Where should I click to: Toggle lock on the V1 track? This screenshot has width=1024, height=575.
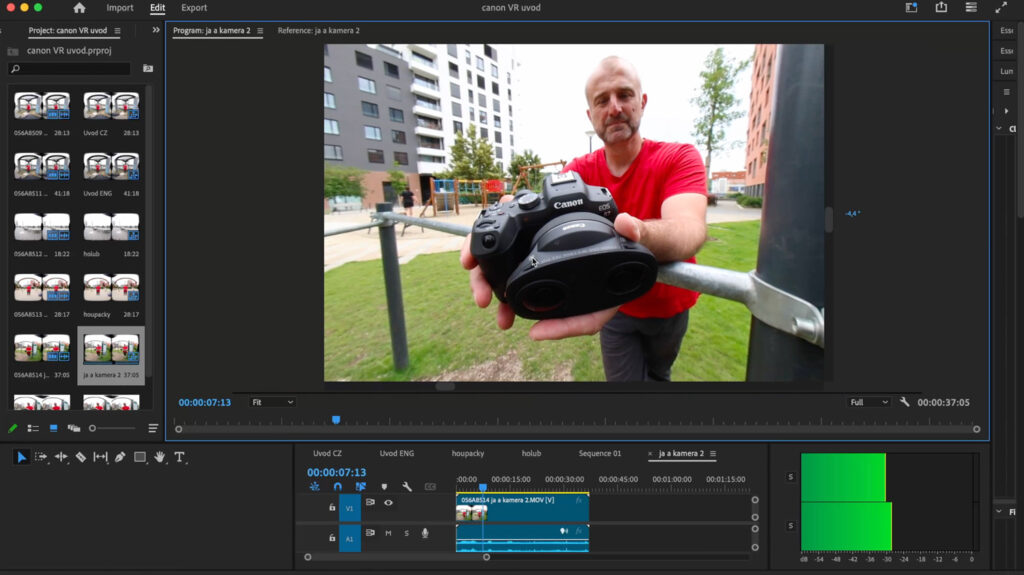coord(332,507)
